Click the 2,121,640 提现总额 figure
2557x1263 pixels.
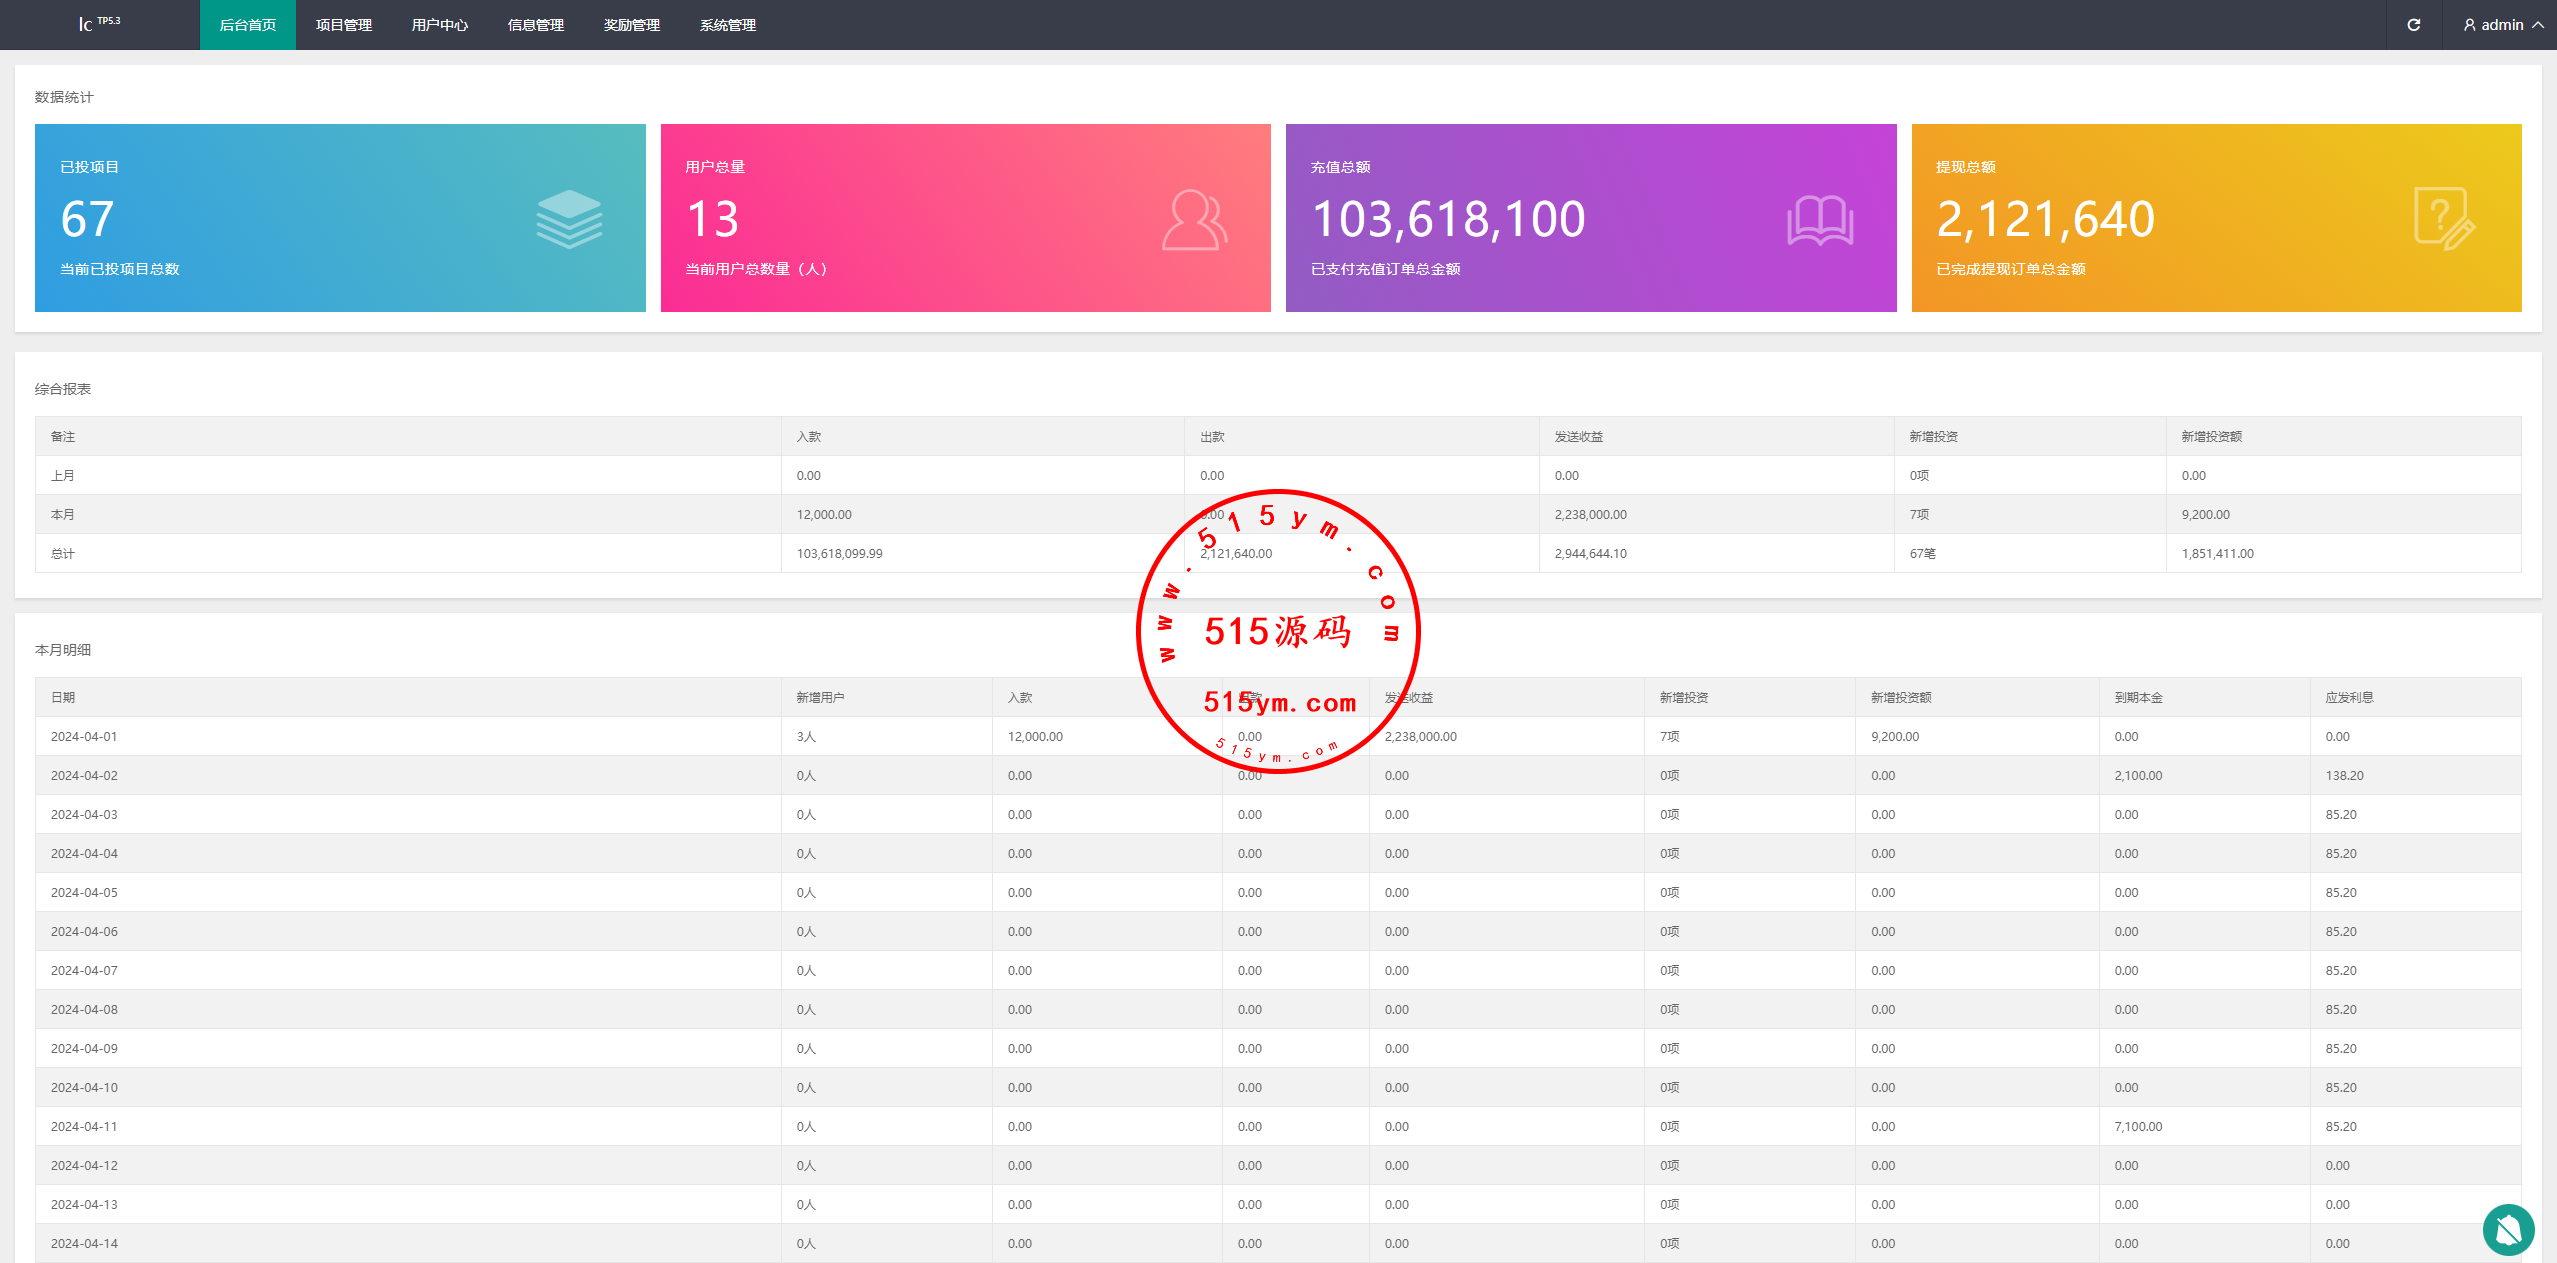pos(2044,219)
